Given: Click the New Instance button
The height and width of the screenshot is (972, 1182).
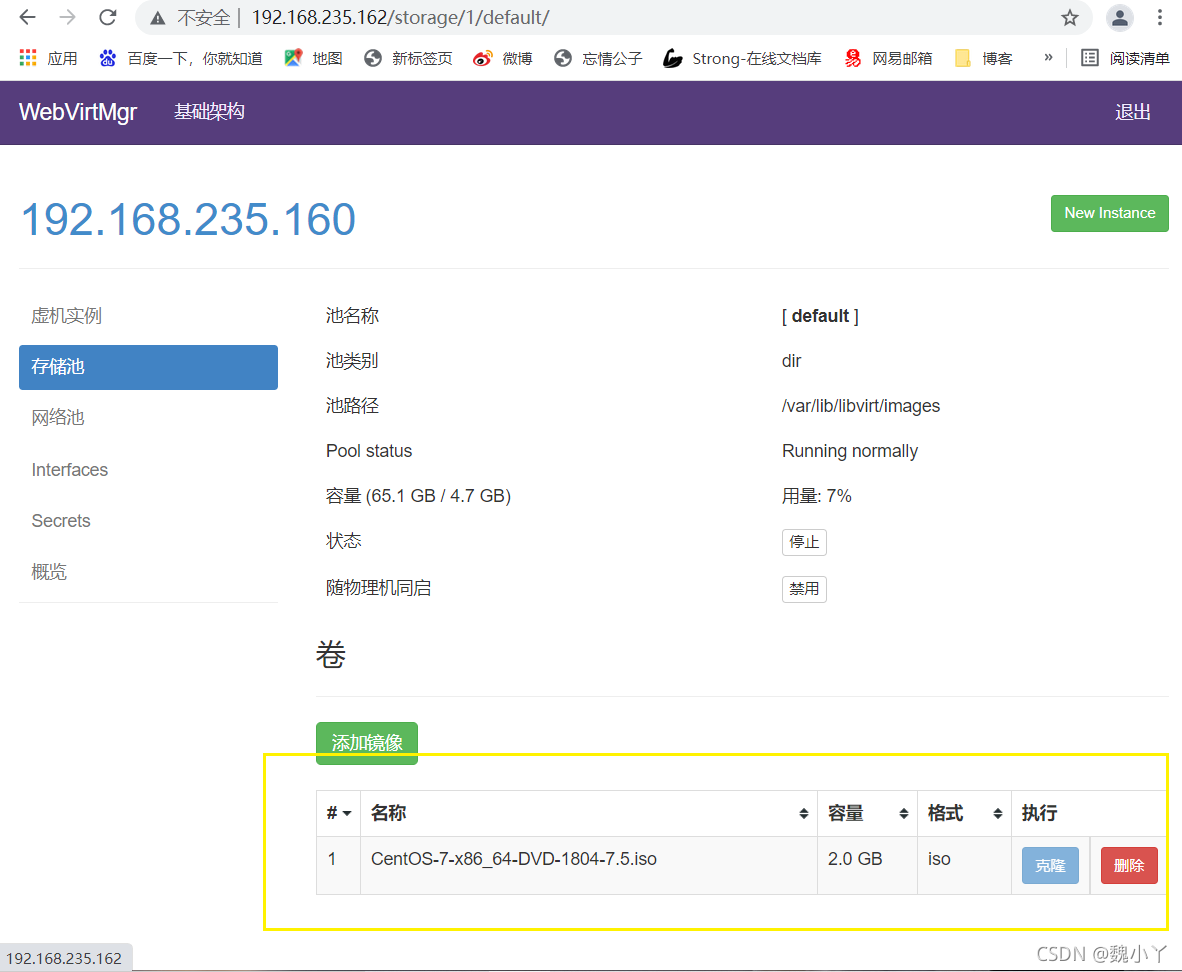Looking at the screenshot, I should [1110, 213].
